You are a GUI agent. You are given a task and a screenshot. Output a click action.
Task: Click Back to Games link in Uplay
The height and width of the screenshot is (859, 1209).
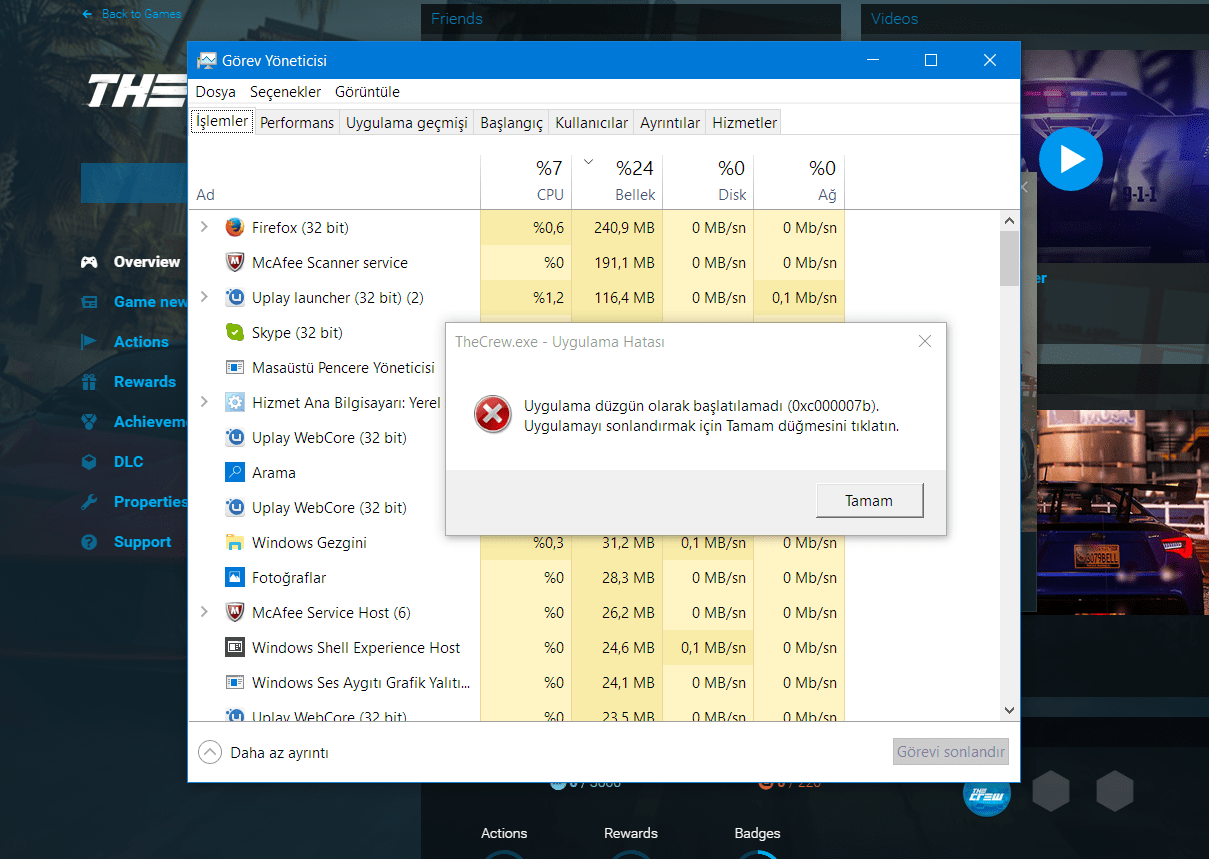click(132, 14)
